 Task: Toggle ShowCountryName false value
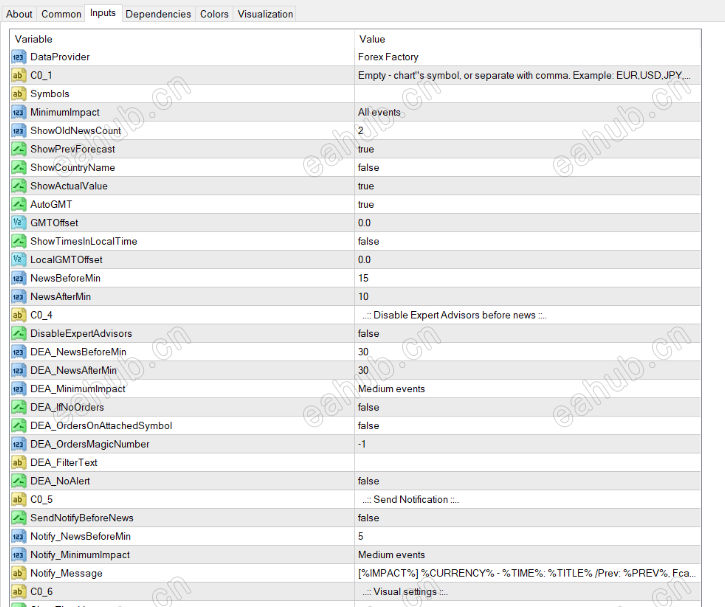368,167
